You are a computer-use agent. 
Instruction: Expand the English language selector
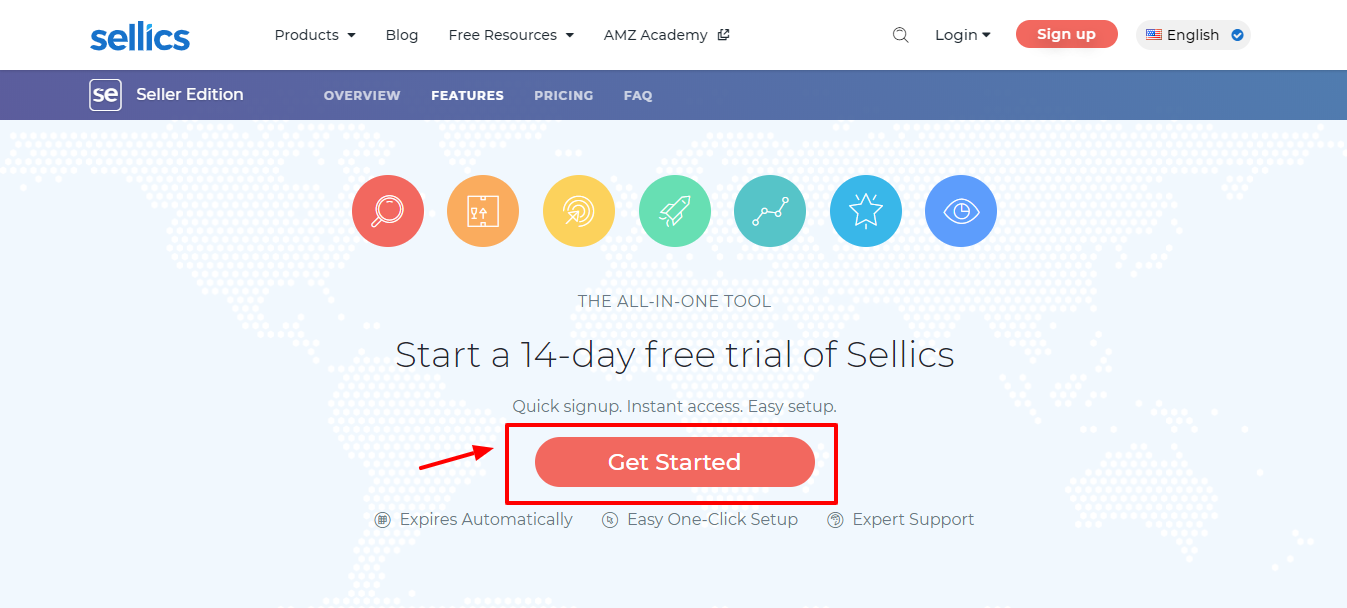coord(1192,34)
